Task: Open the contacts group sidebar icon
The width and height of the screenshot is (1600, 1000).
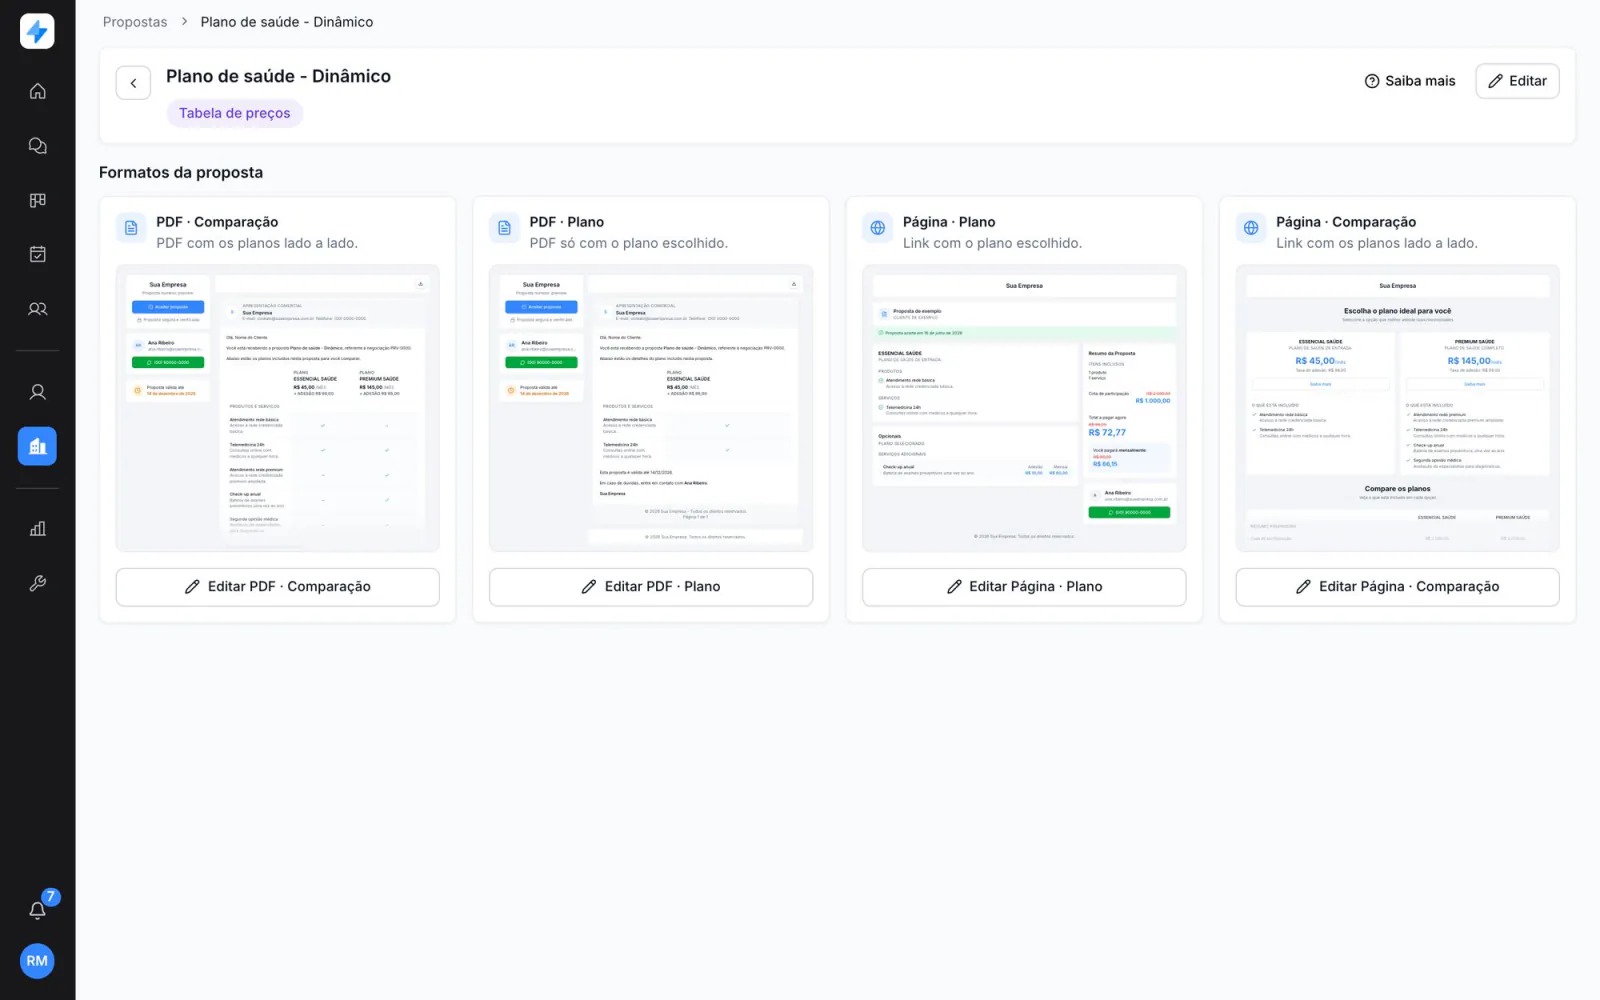Action: point(37,309)
